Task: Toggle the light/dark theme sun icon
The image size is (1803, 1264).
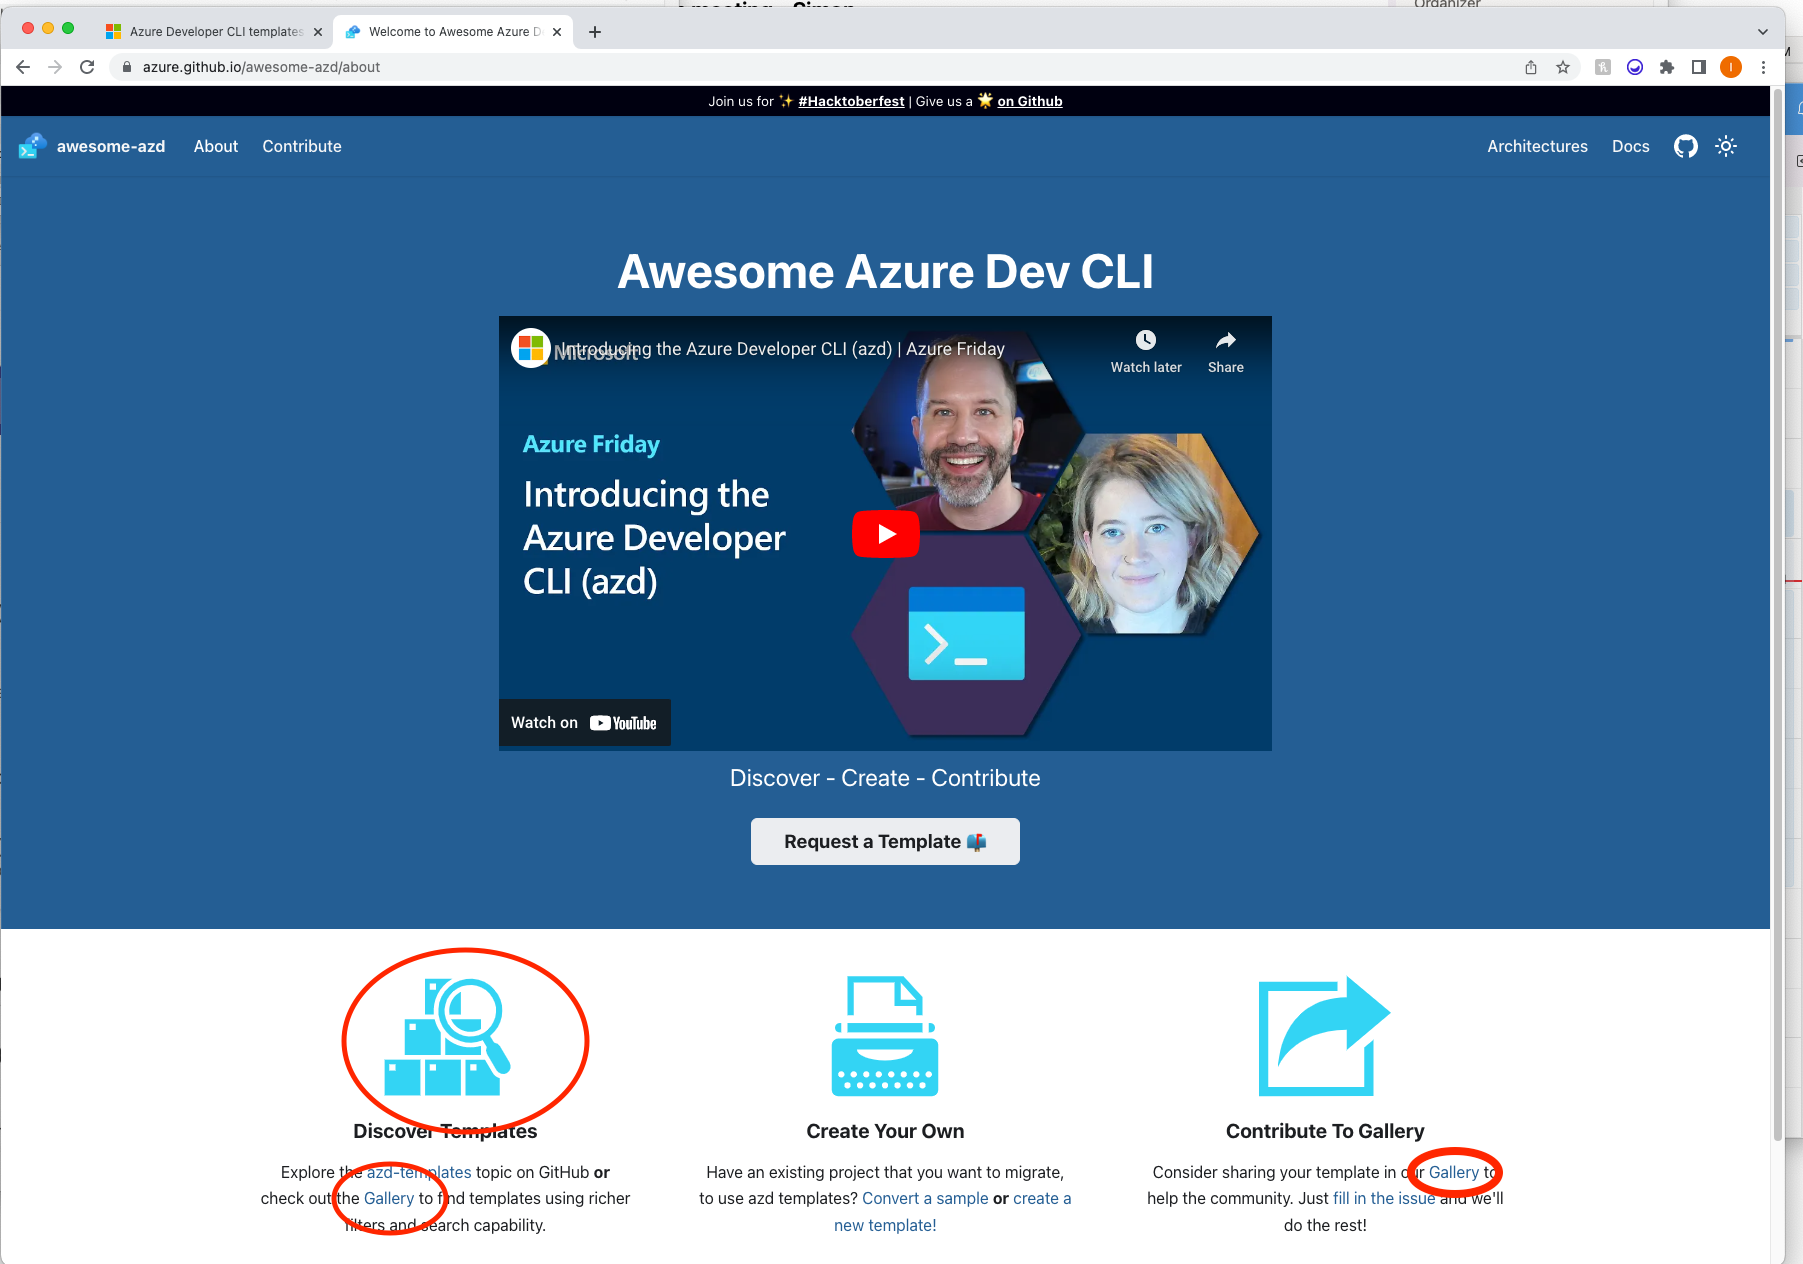Action: 1726,146
